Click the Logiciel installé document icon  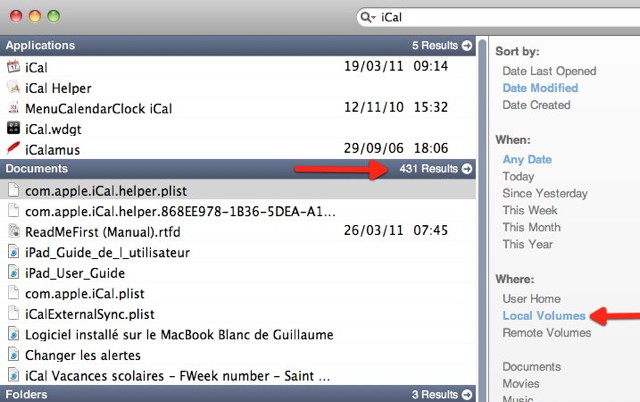[x=13, y=334]
